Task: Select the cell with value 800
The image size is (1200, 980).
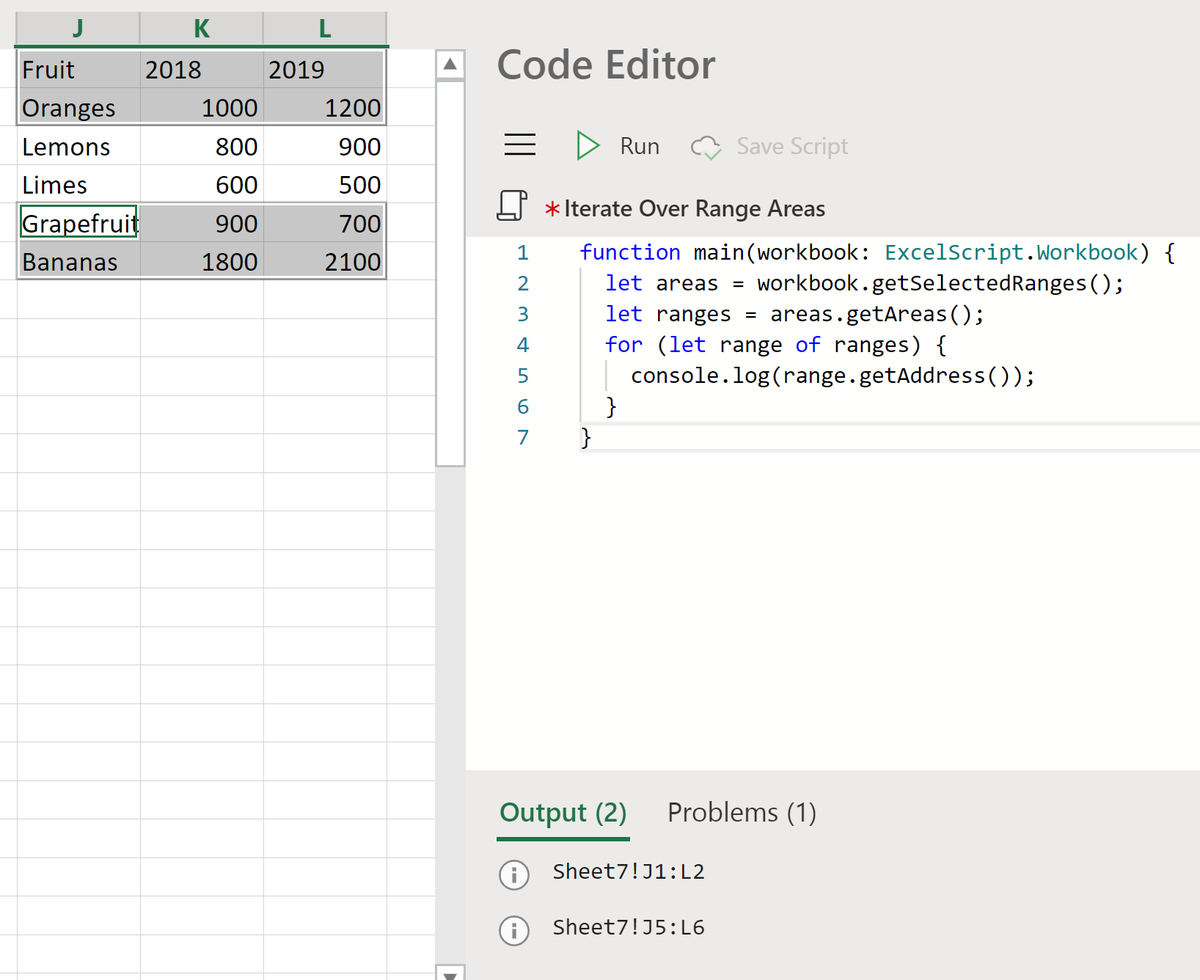Action: (202, 147)
